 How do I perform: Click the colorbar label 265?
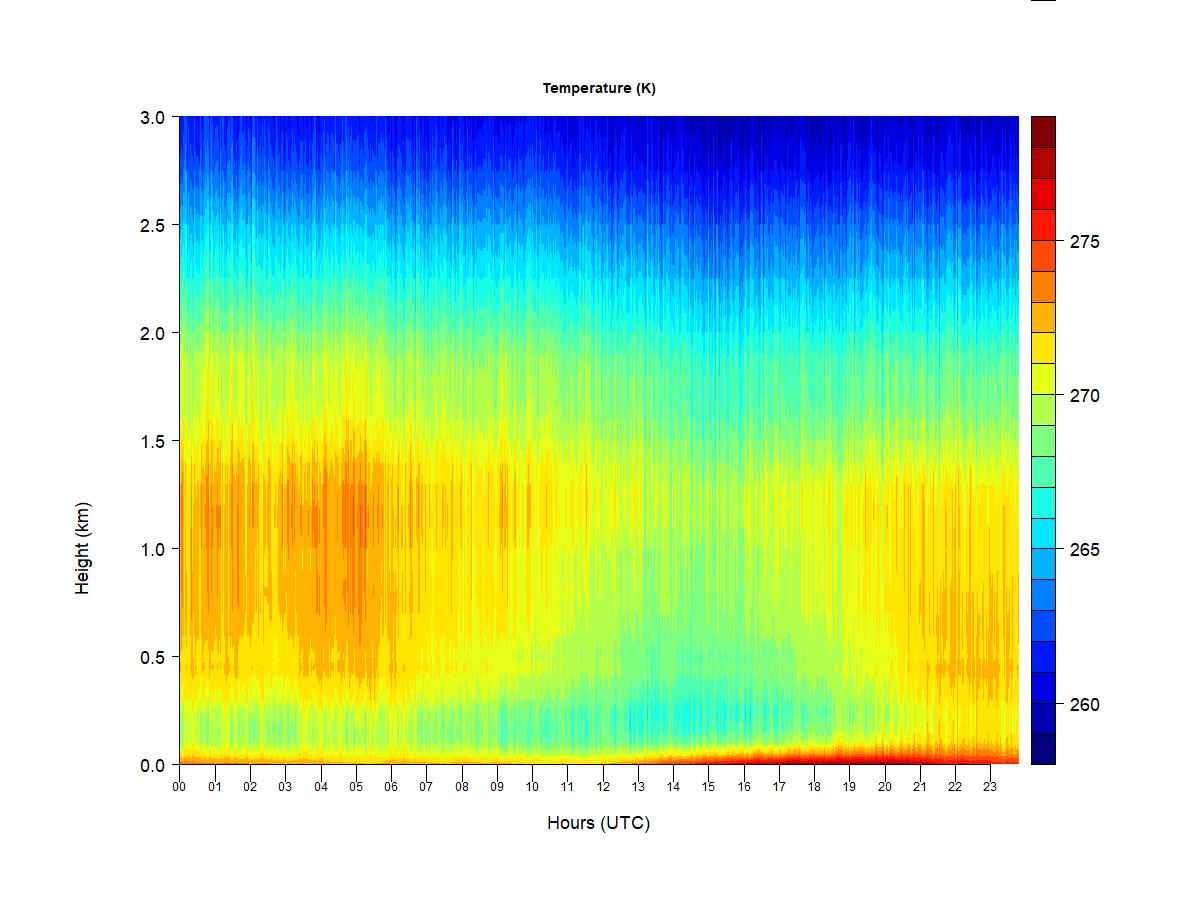coord(1084,550)
